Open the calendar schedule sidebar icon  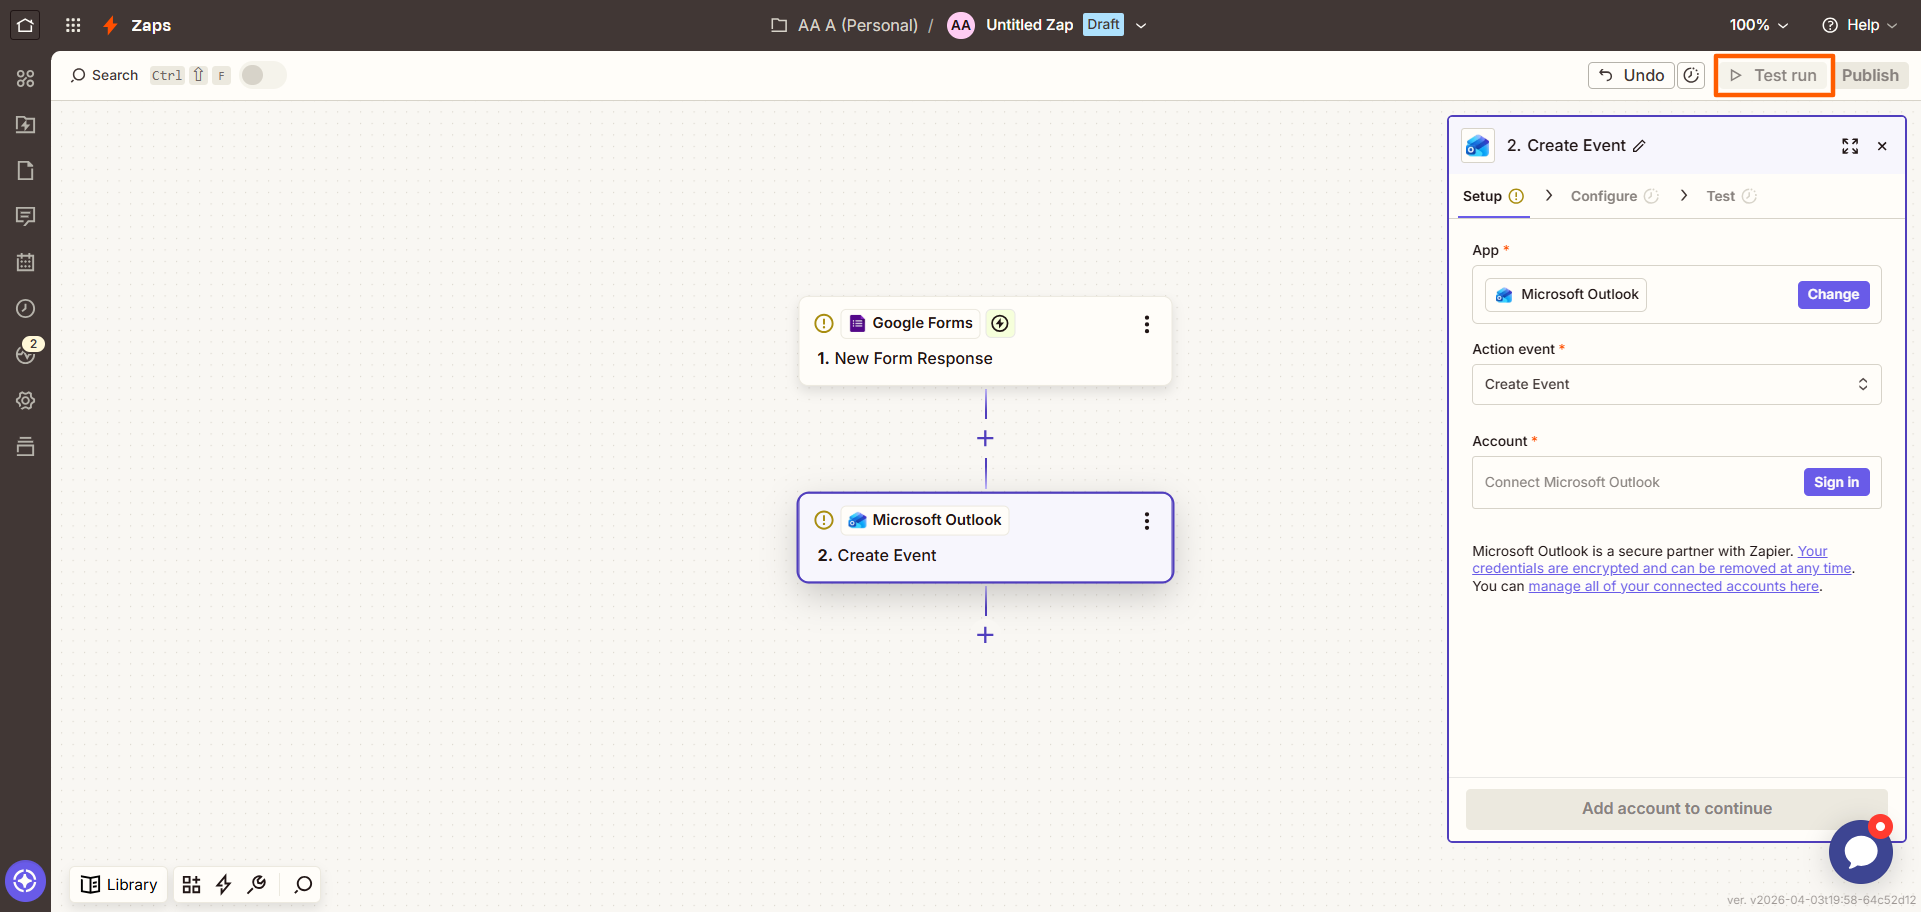pyautogui.click(x=26, y=262)
